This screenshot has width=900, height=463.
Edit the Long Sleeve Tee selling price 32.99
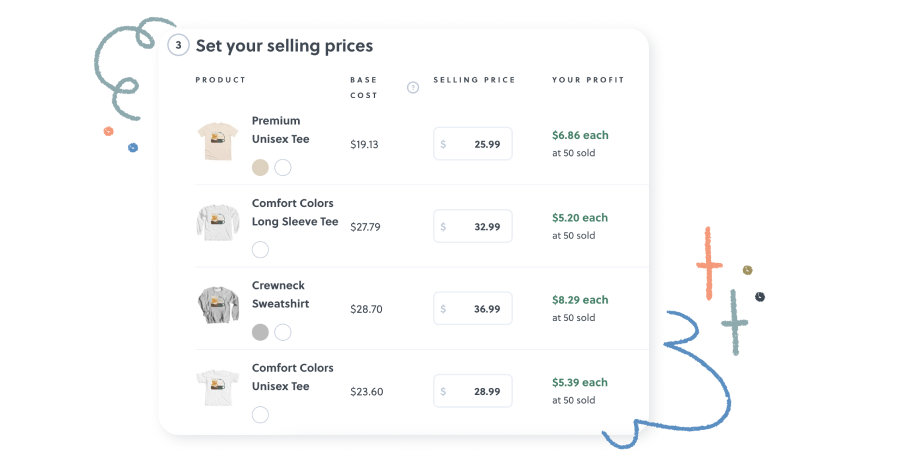[473, 226]
